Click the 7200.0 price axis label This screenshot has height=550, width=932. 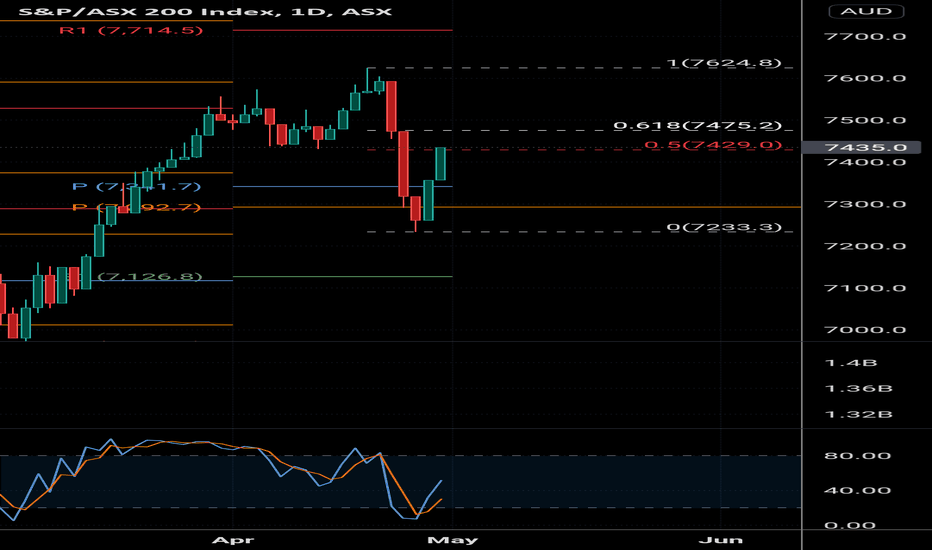point(865,246)
